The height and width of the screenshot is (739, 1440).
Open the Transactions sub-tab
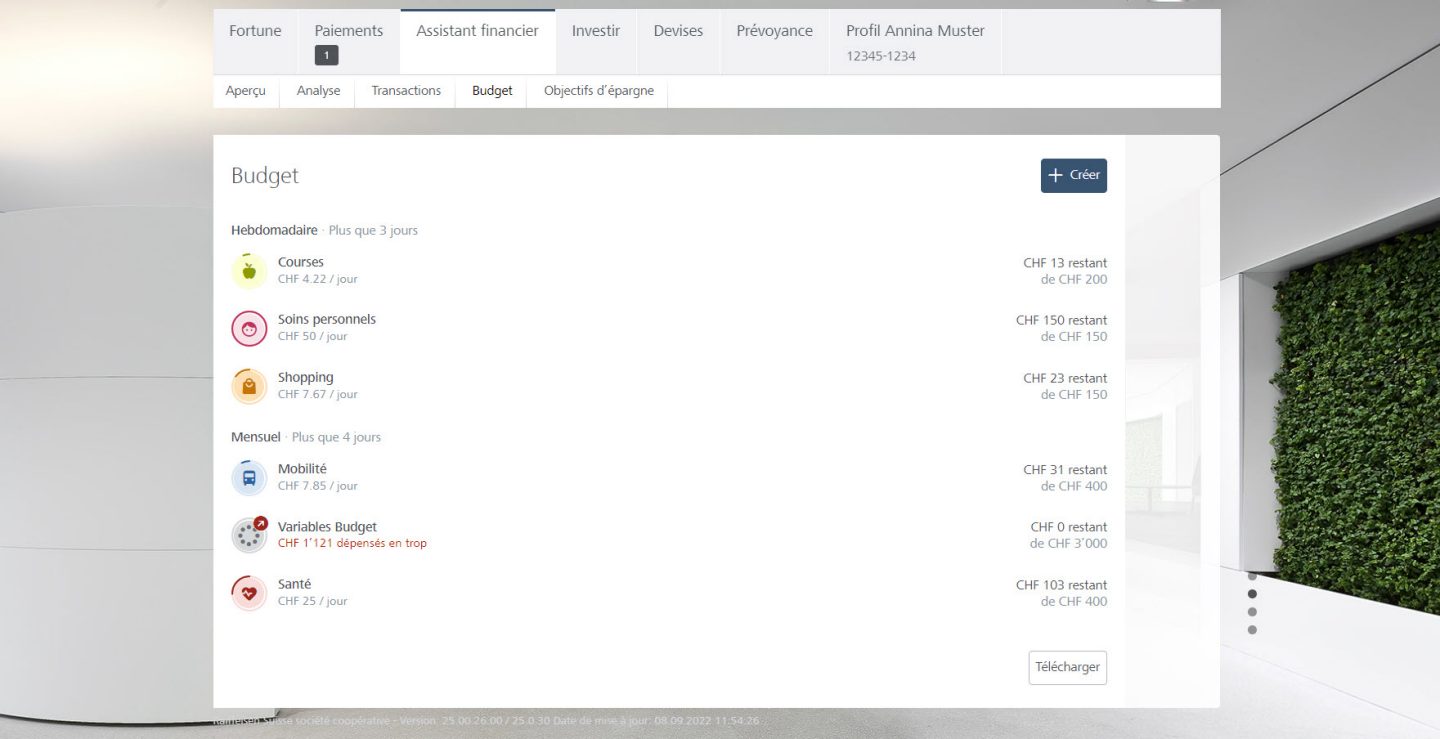pyautogui.click(x=406, y=91)
